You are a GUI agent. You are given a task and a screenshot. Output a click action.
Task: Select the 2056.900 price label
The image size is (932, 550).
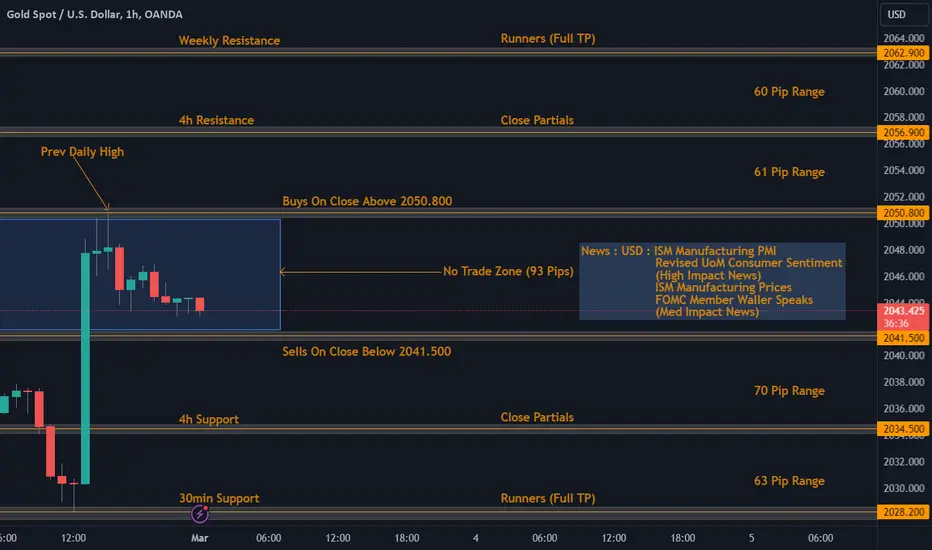coord(903,133)
